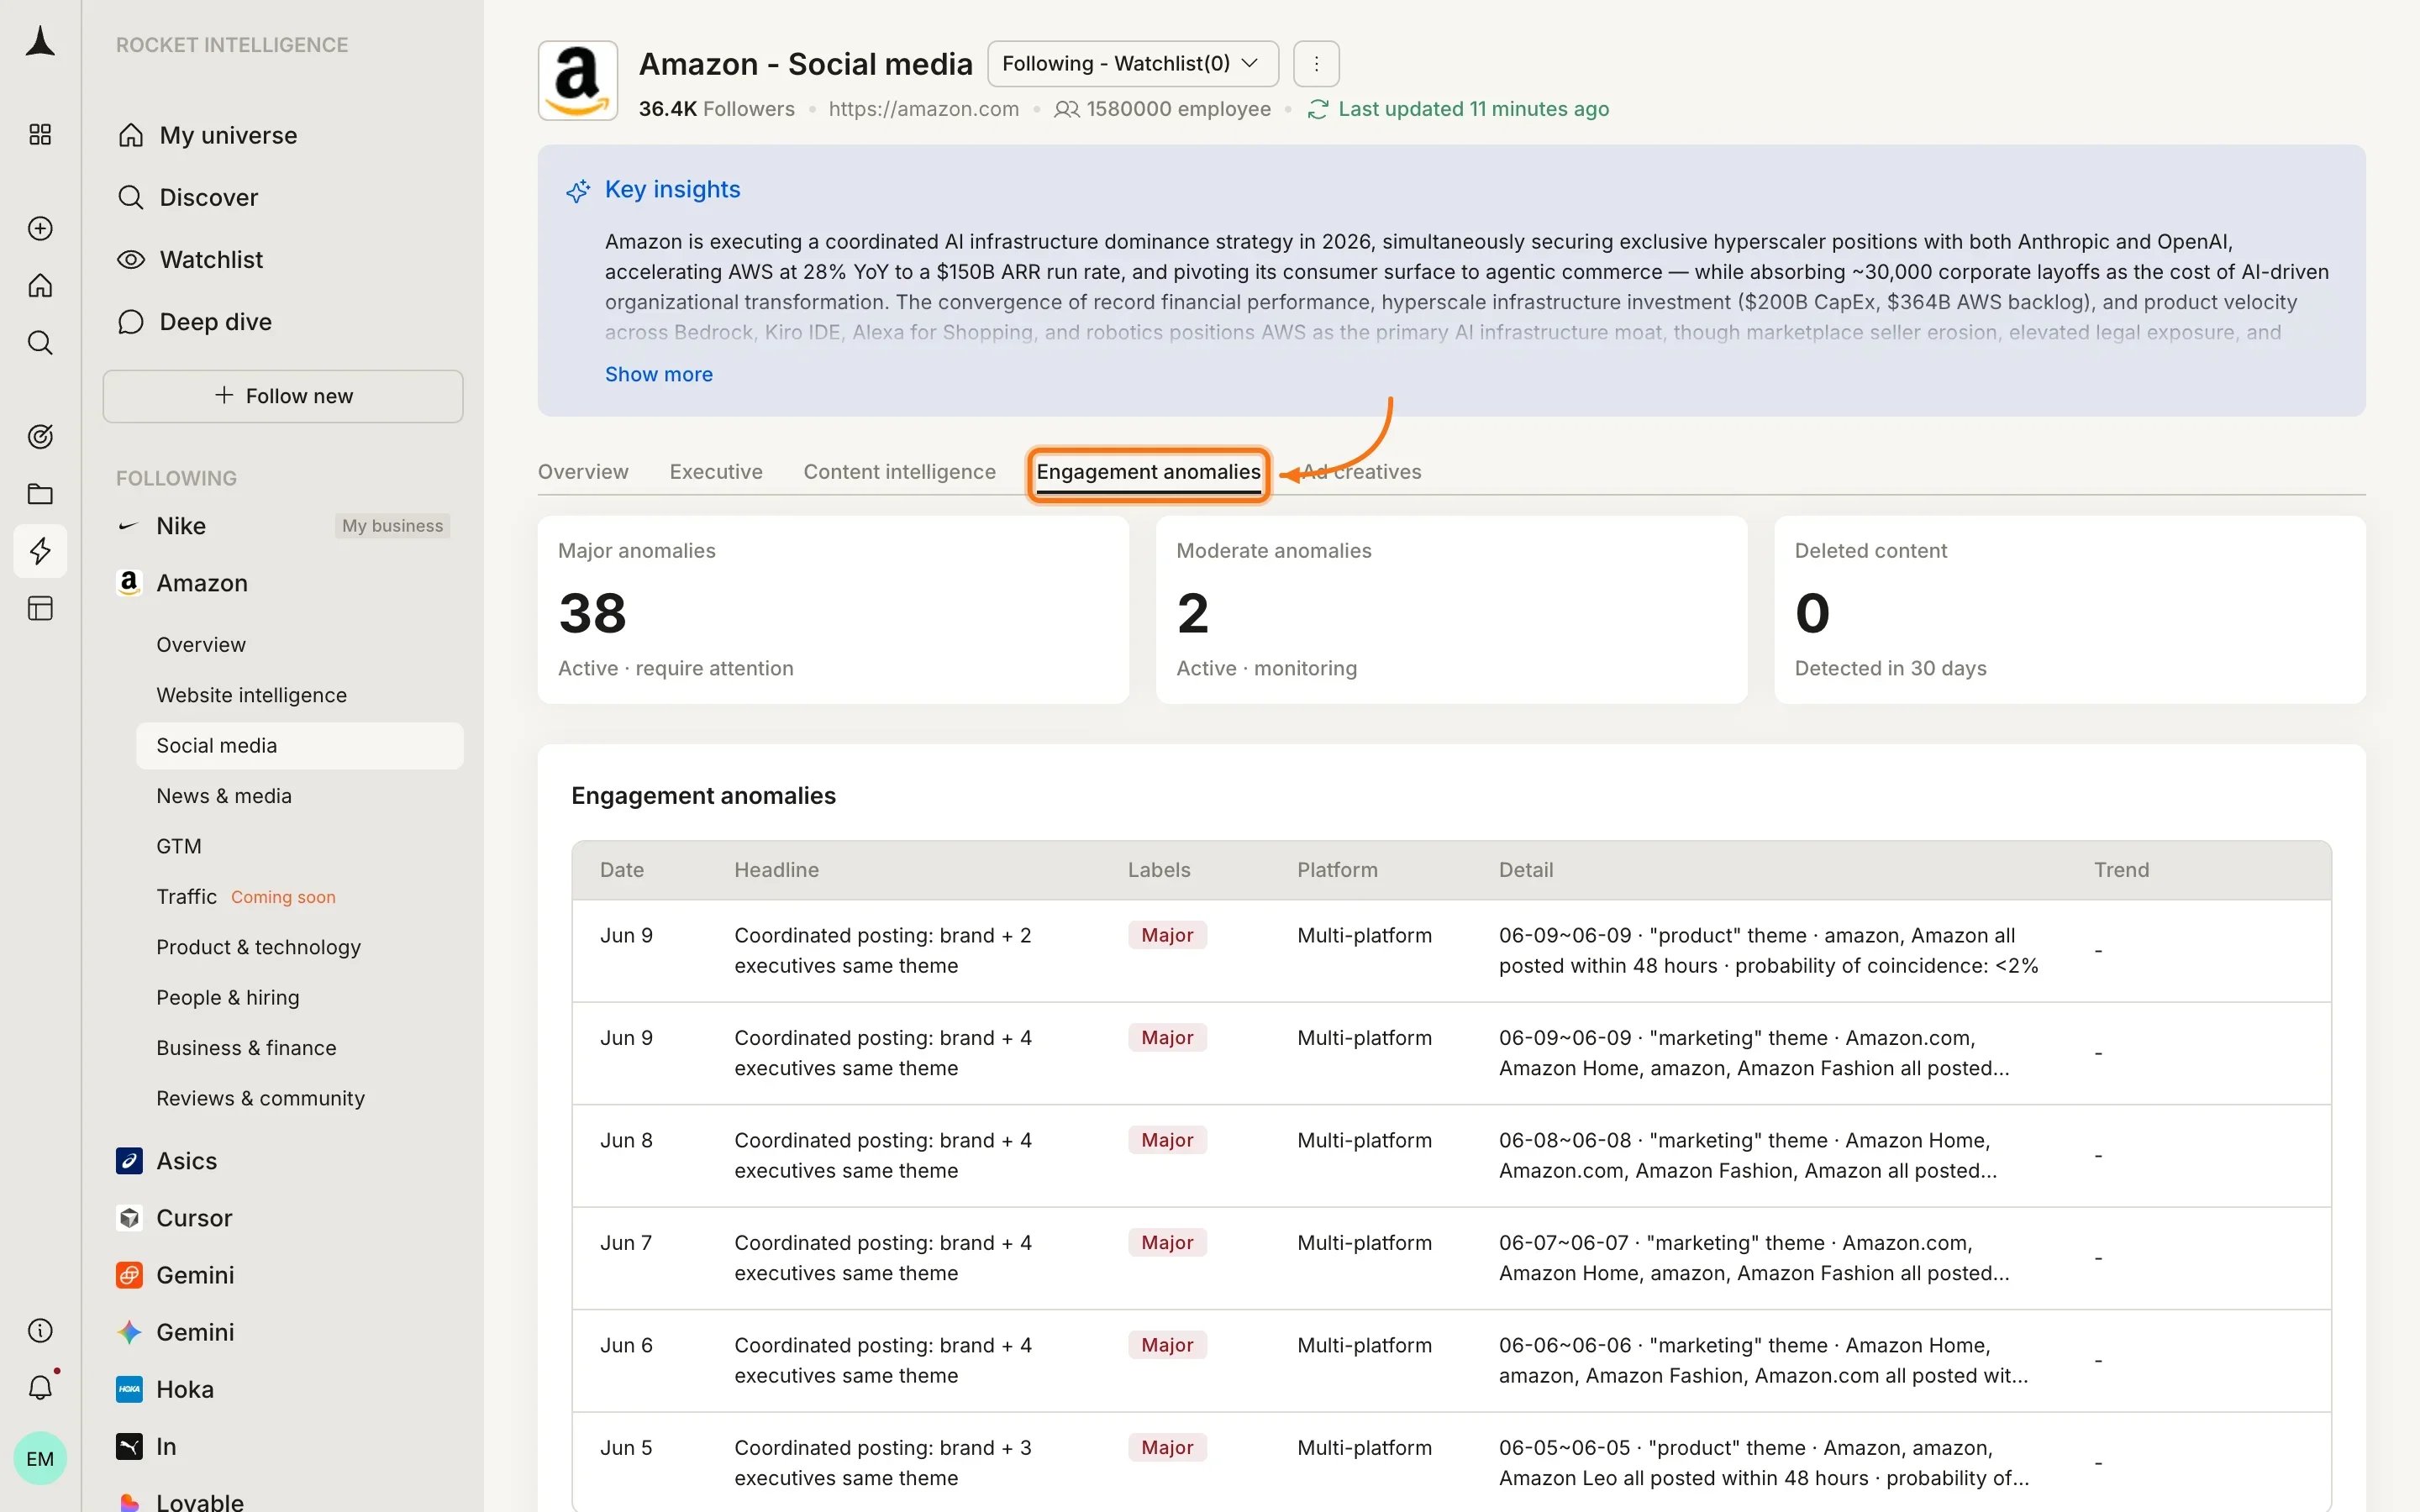This screenshot has height=1512, width=2420.
Task: Open the Following - Watchlist(0) dropdown
Action: [x=1133, y=64]
